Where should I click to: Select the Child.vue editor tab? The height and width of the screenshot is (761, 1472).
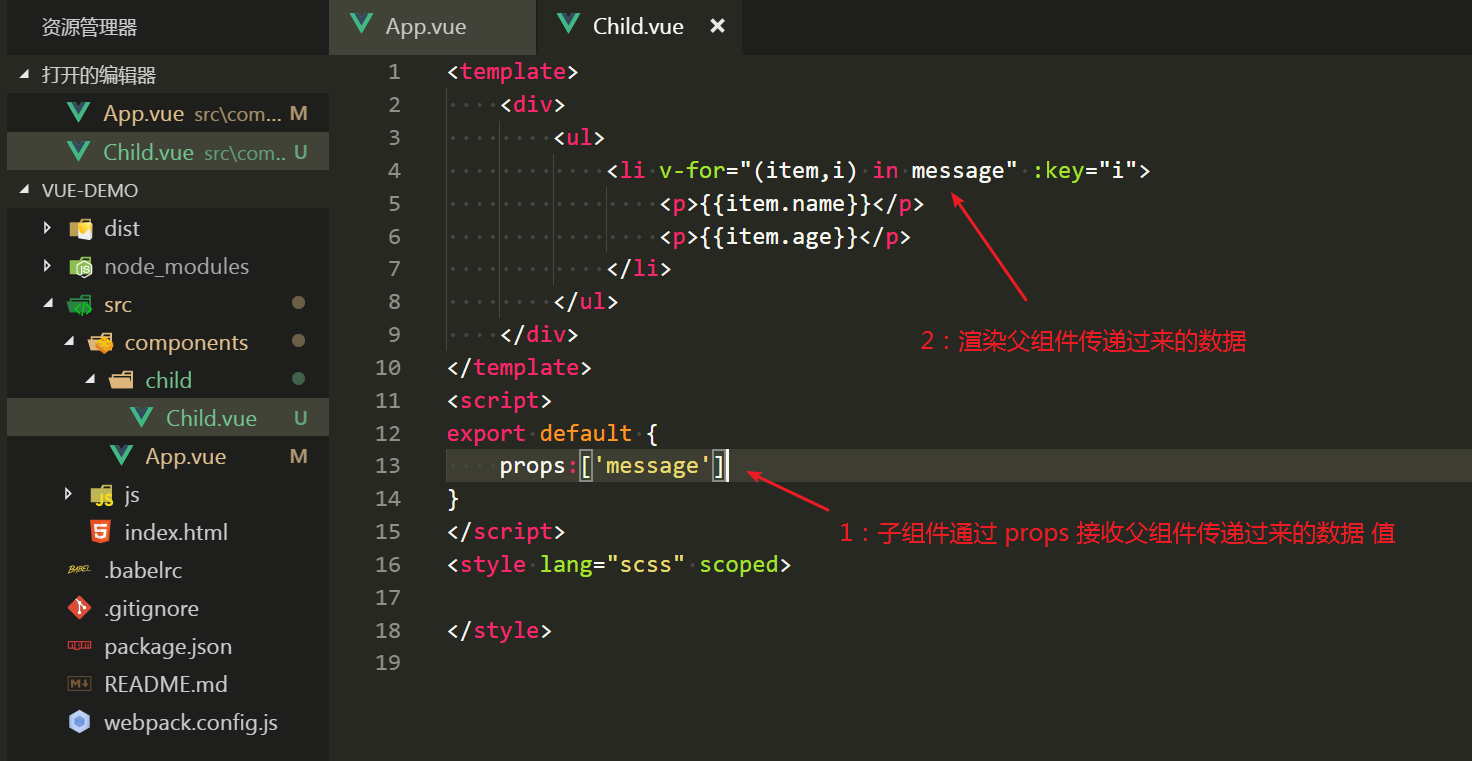(639, 27)
